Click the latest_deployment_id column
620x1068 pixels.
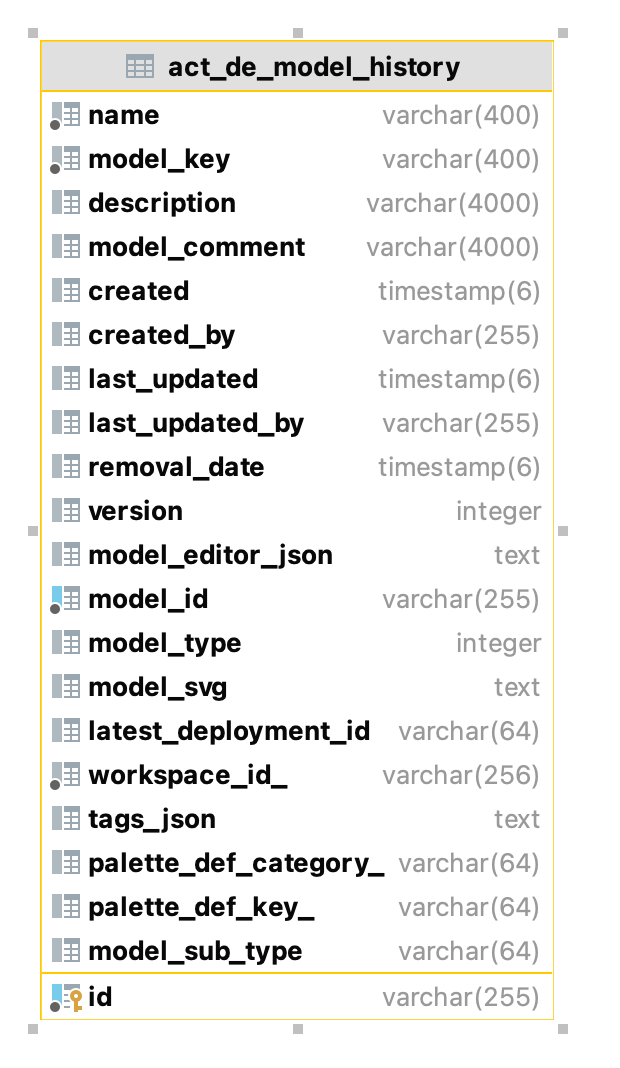[x=229, y=732]
